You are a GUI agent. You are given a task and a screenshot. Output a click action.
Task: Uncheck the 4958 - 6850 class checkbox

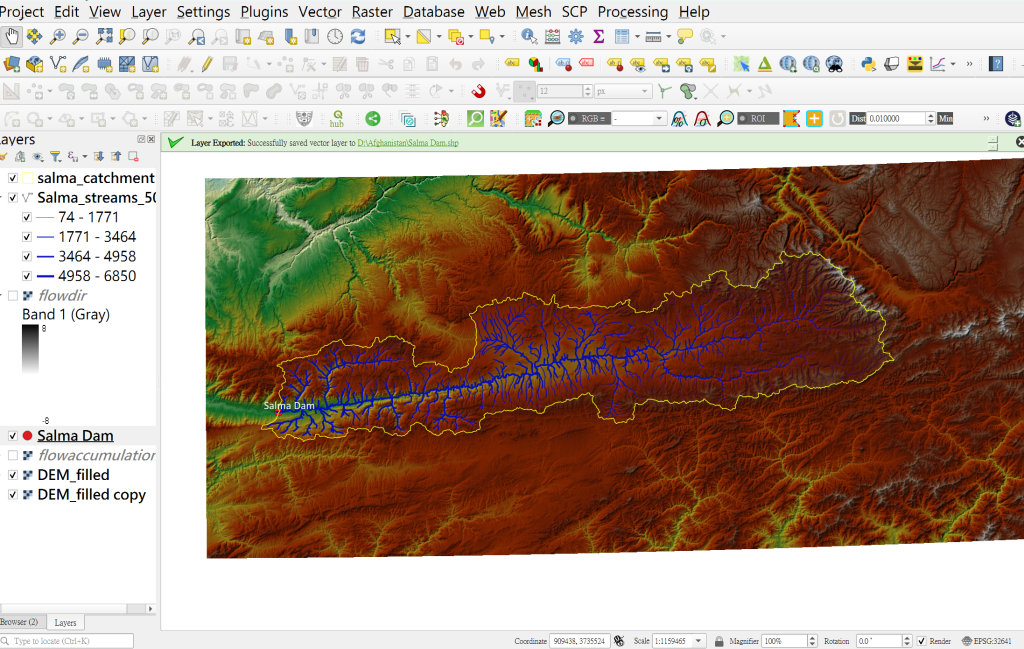tap(27, 276)
